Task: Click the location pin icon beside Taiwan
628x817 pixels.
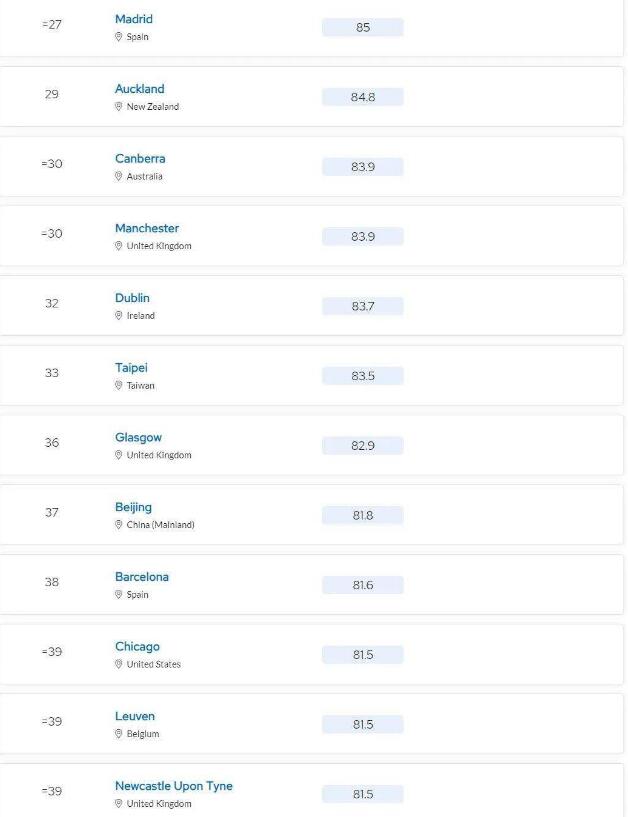Action: pyautogui.click(x=118, y=385)
